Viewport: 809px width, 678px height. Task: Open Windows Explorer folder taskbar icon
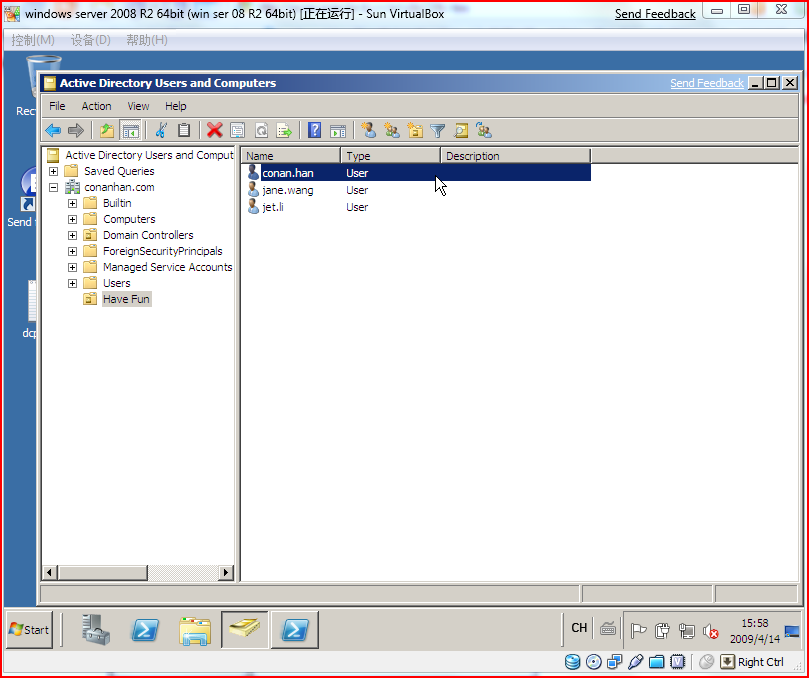pyautogui.click(x=195, y=630)
